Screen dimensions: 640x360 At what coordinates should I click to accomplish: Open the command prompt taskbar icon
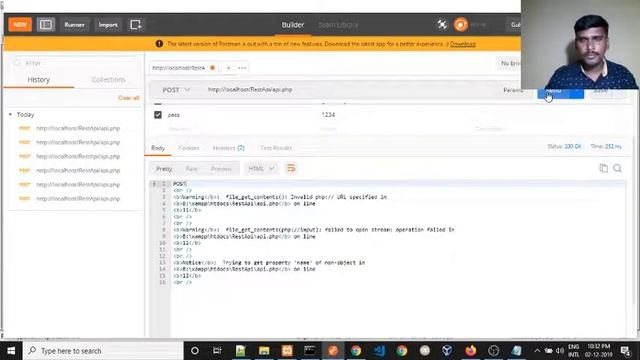309,351
